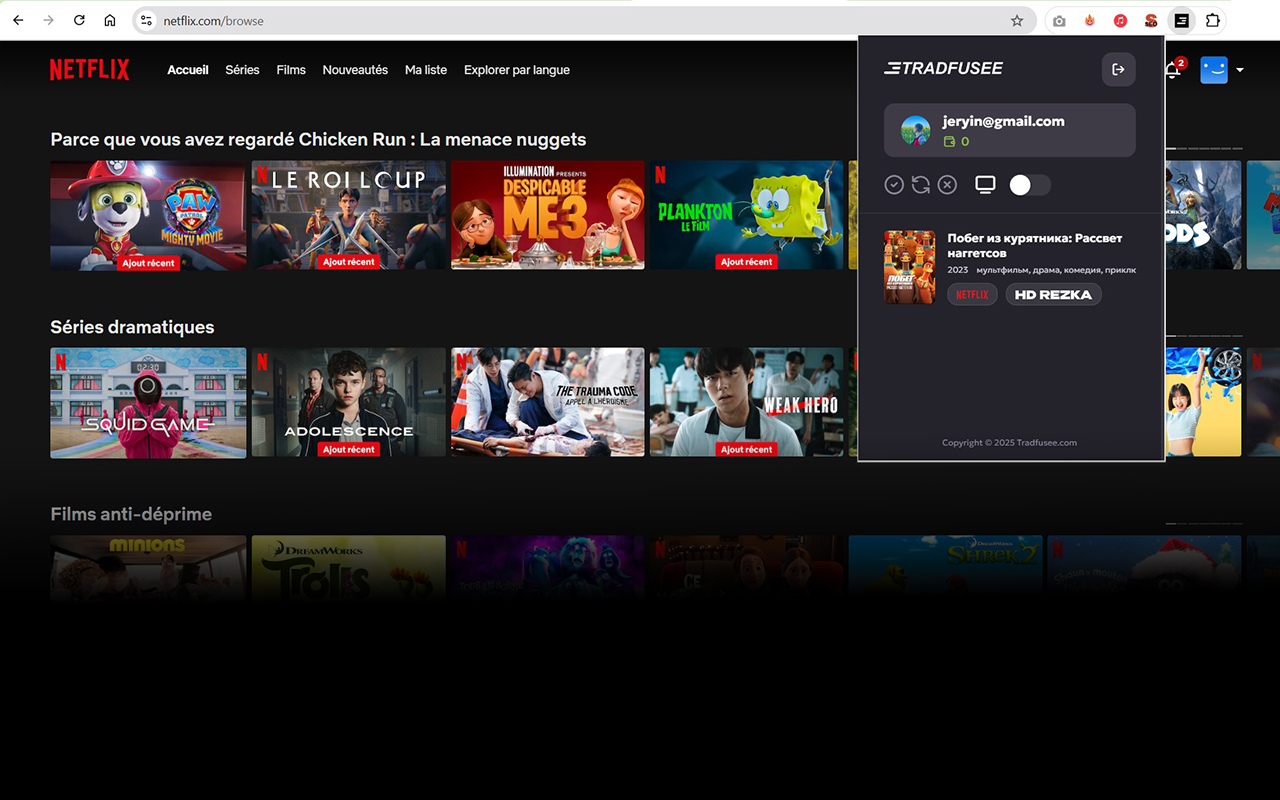Toggle the Tradfusee on/off switch
Screen dimensions: 1280x800
[1029, 185]
